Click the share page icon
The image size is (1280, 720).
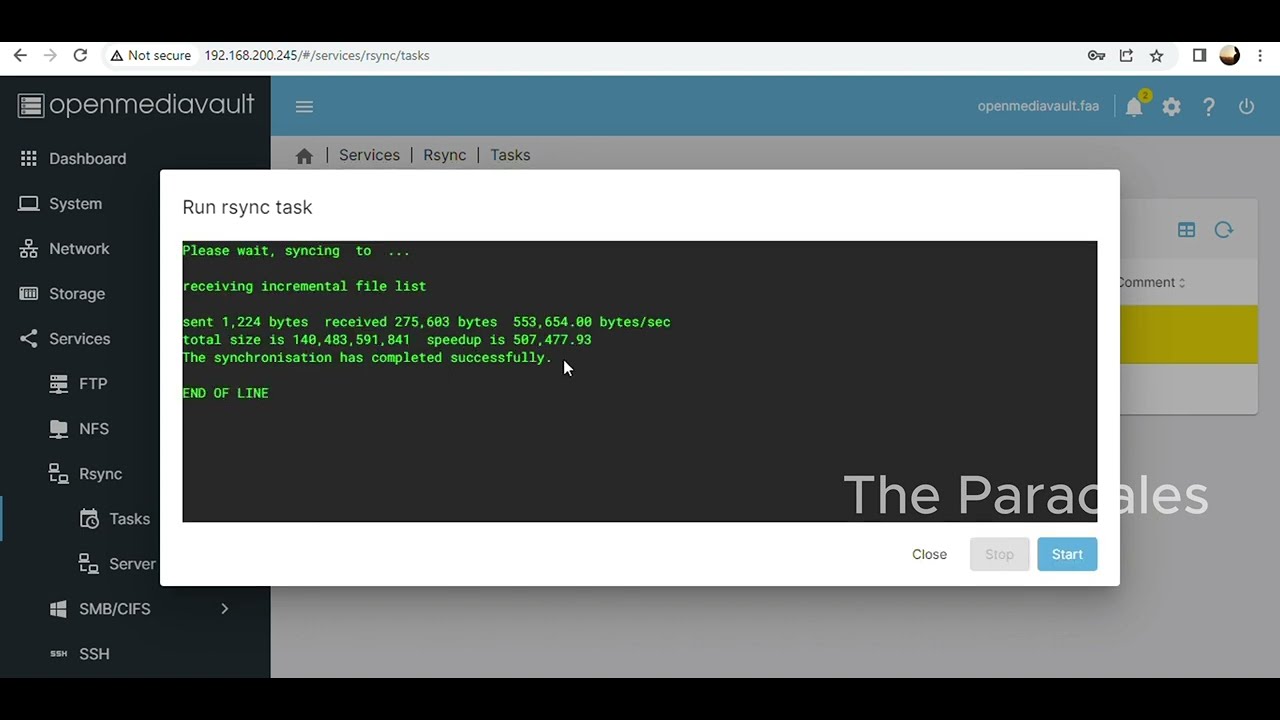(1126, 56)
